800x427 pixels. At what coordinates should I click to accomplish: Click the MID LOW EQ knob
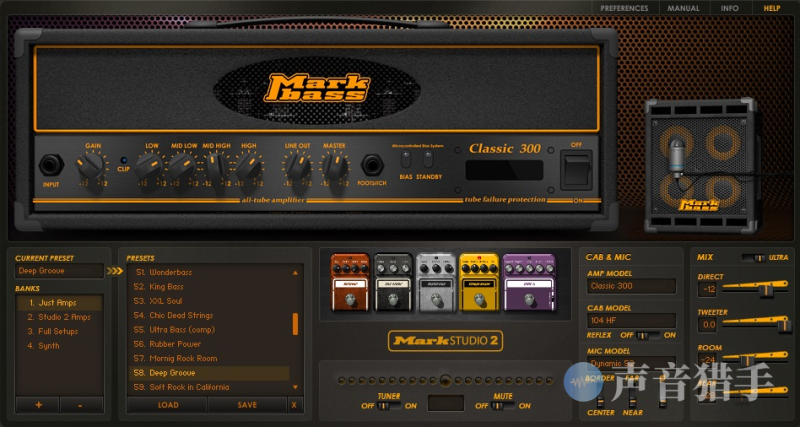[x=182, y=166]
